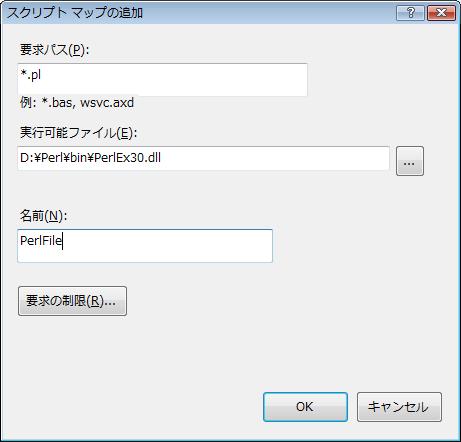Place cursor after the PerlFile text
This screenshot has width=461, height=442.
click(62, 241)
